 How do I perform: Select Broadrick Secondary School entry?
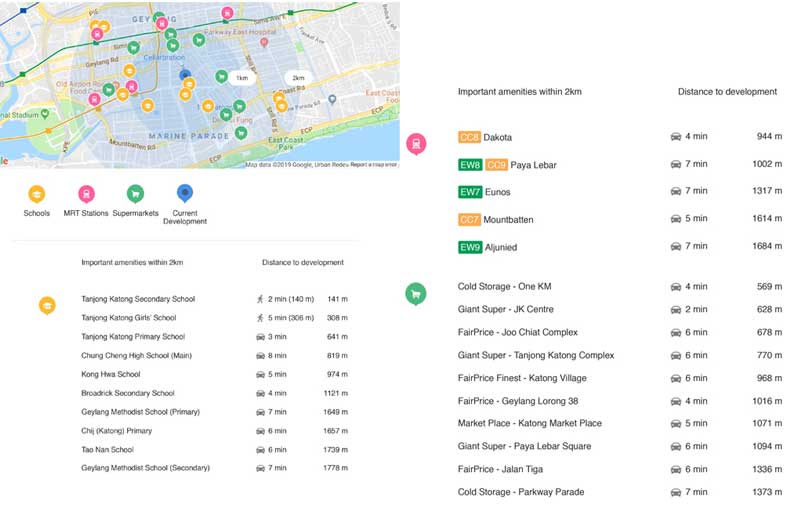click(x=128, y=393)
